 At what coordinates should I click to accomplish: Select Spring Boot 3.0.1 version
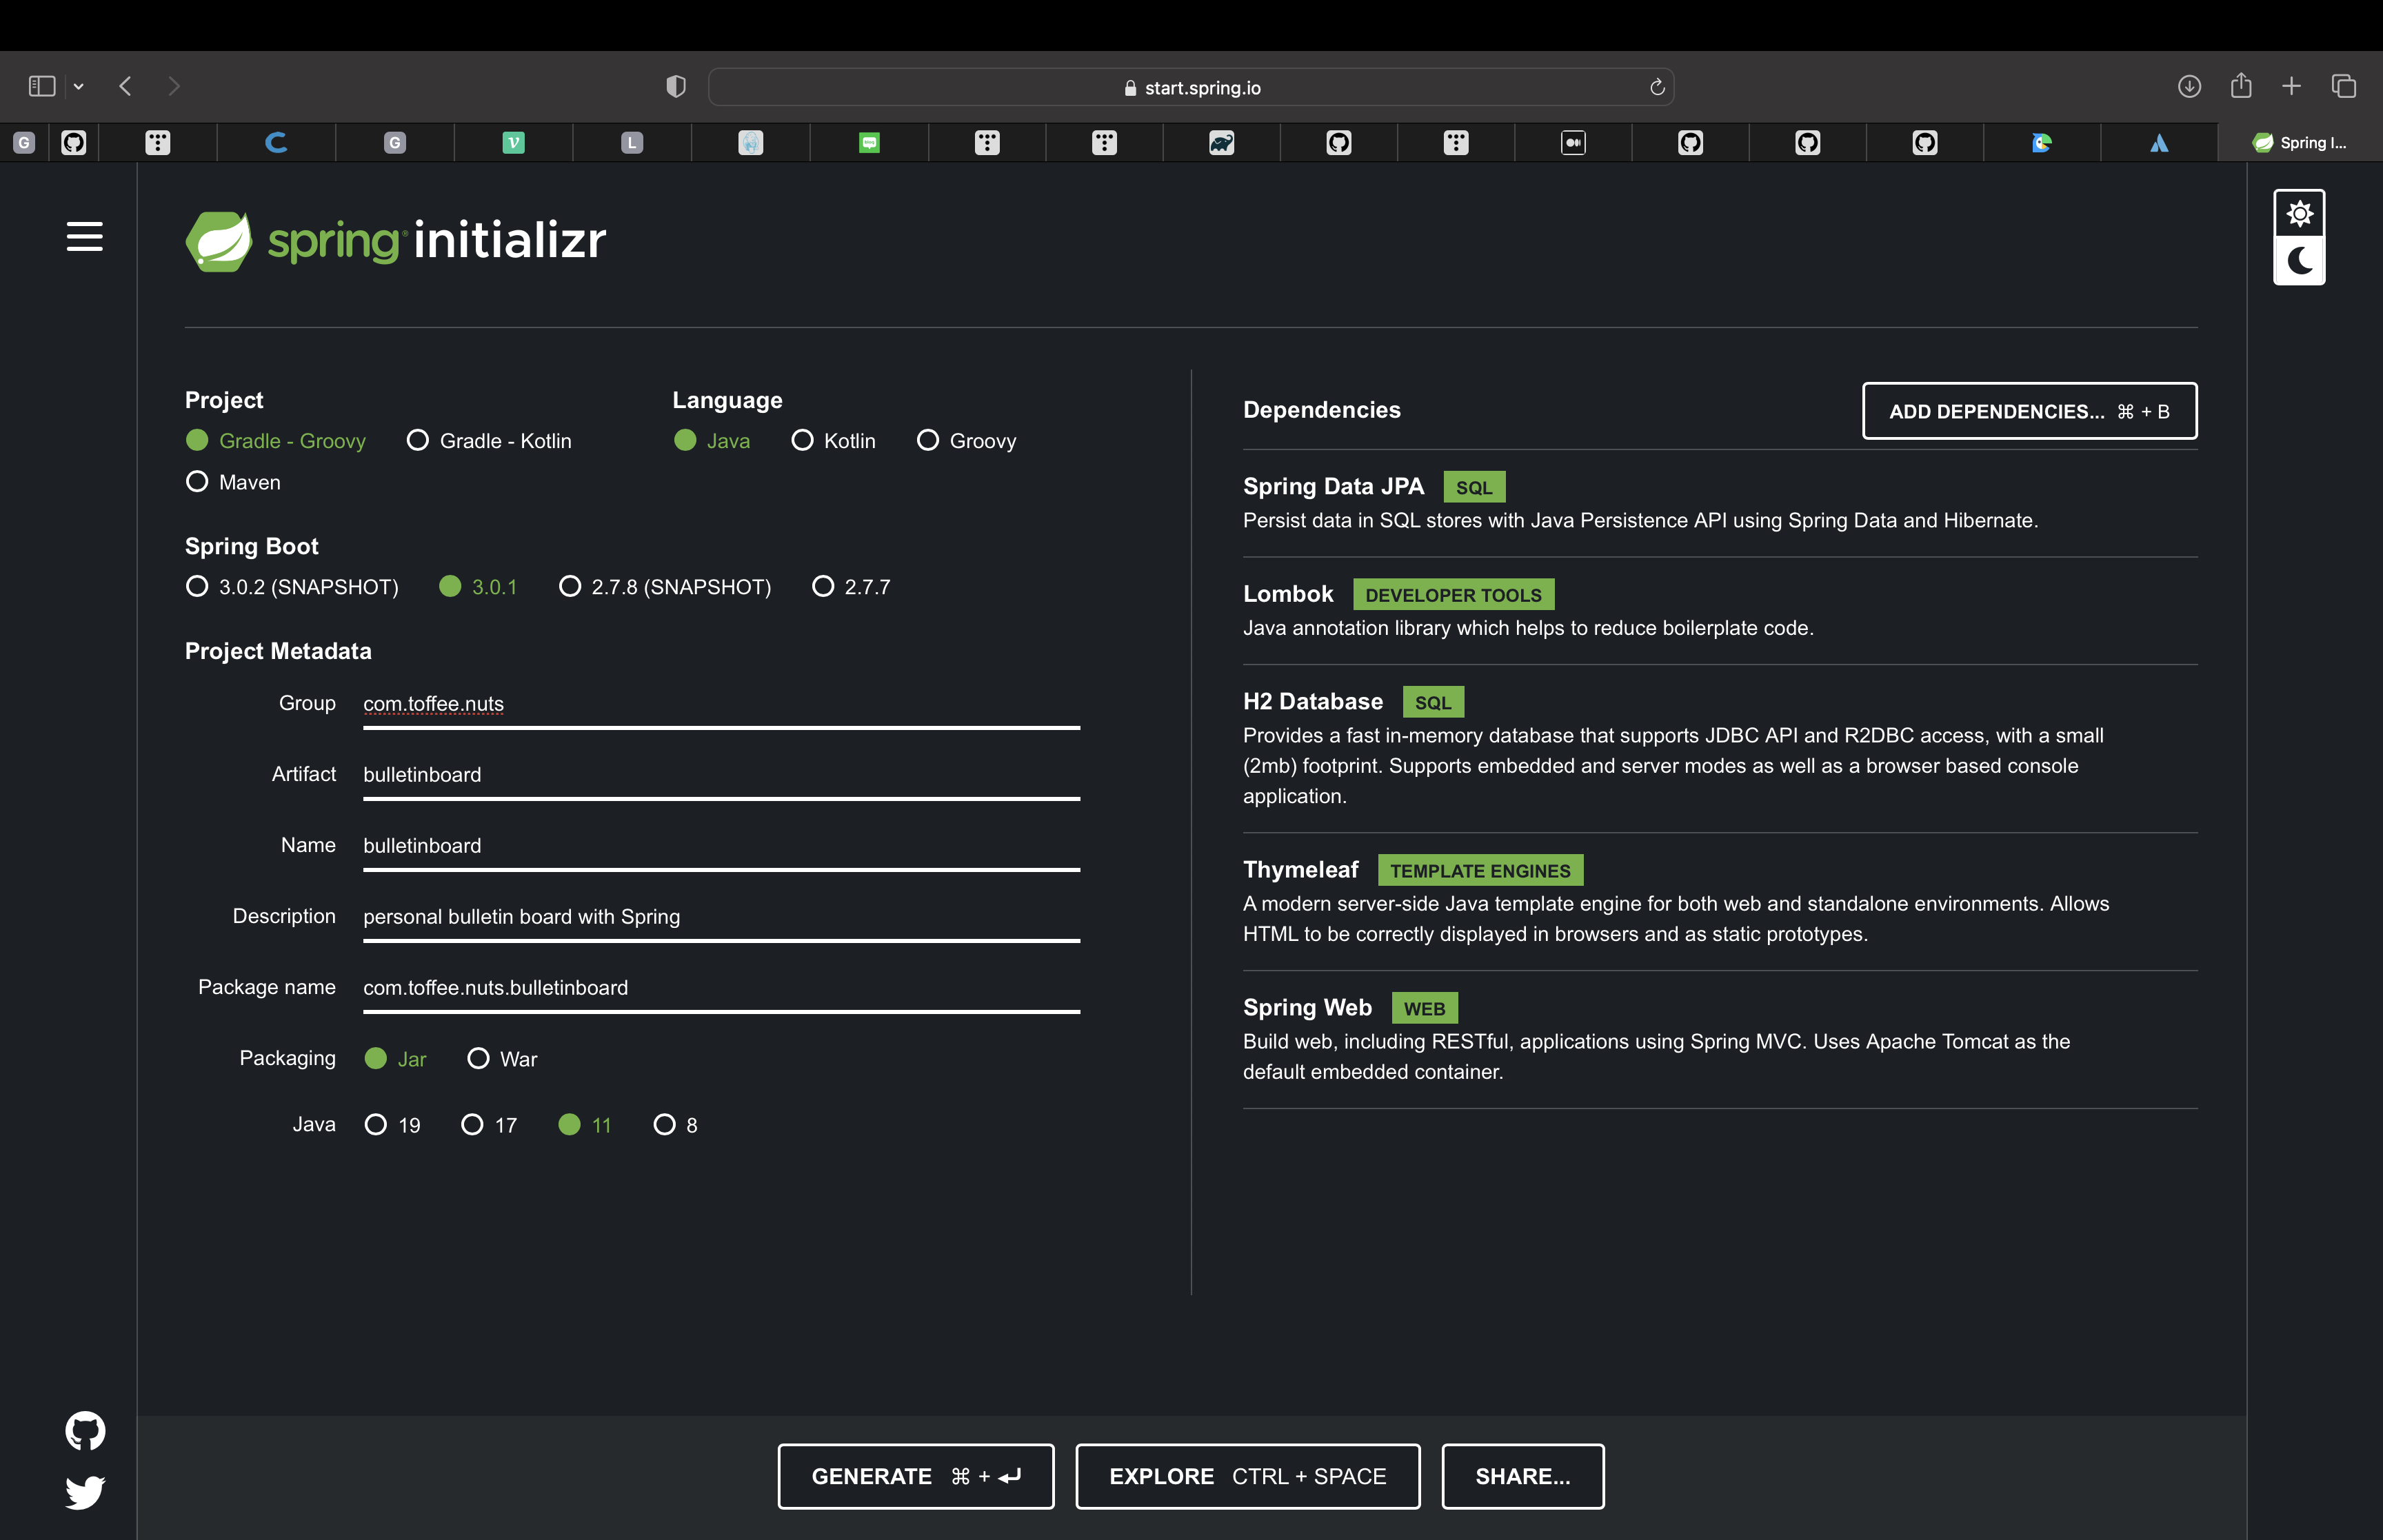point(478,587)
